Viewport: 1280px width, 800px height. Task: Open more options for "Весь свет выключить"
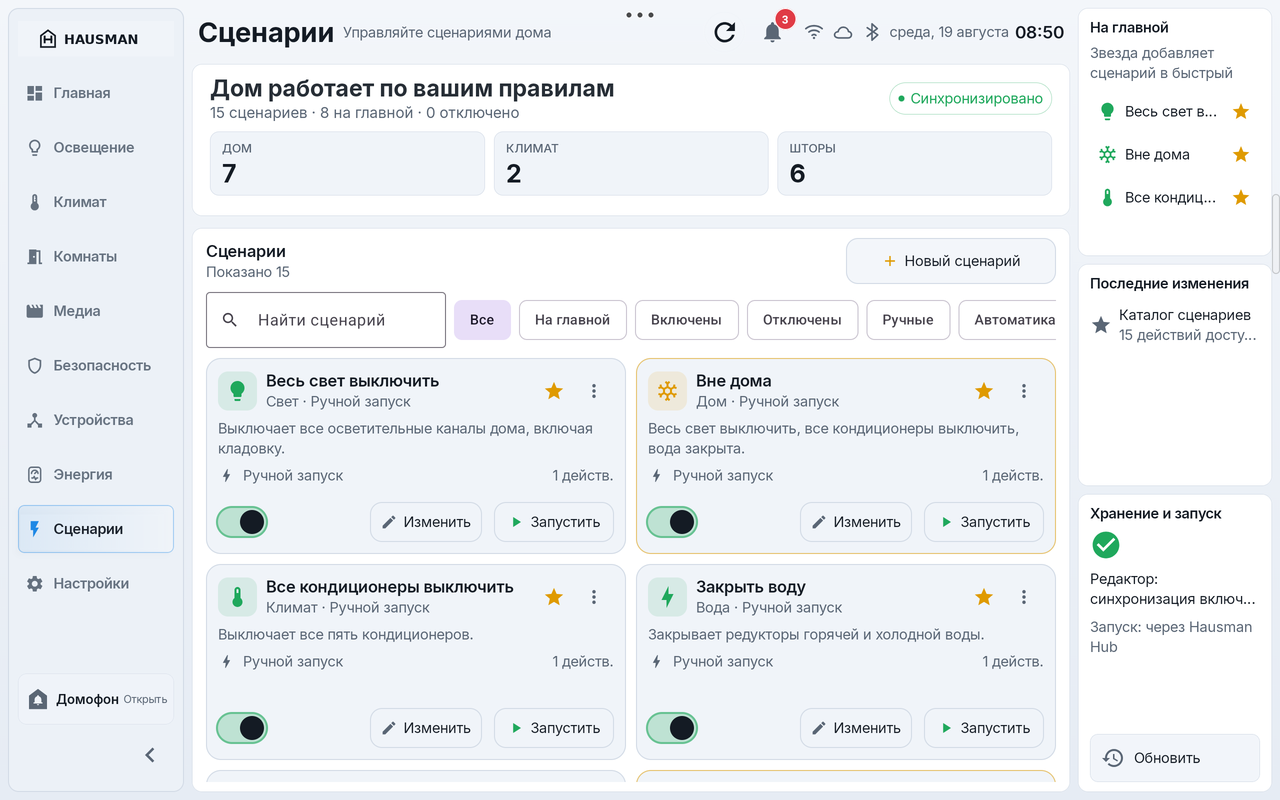click(594, 391)
